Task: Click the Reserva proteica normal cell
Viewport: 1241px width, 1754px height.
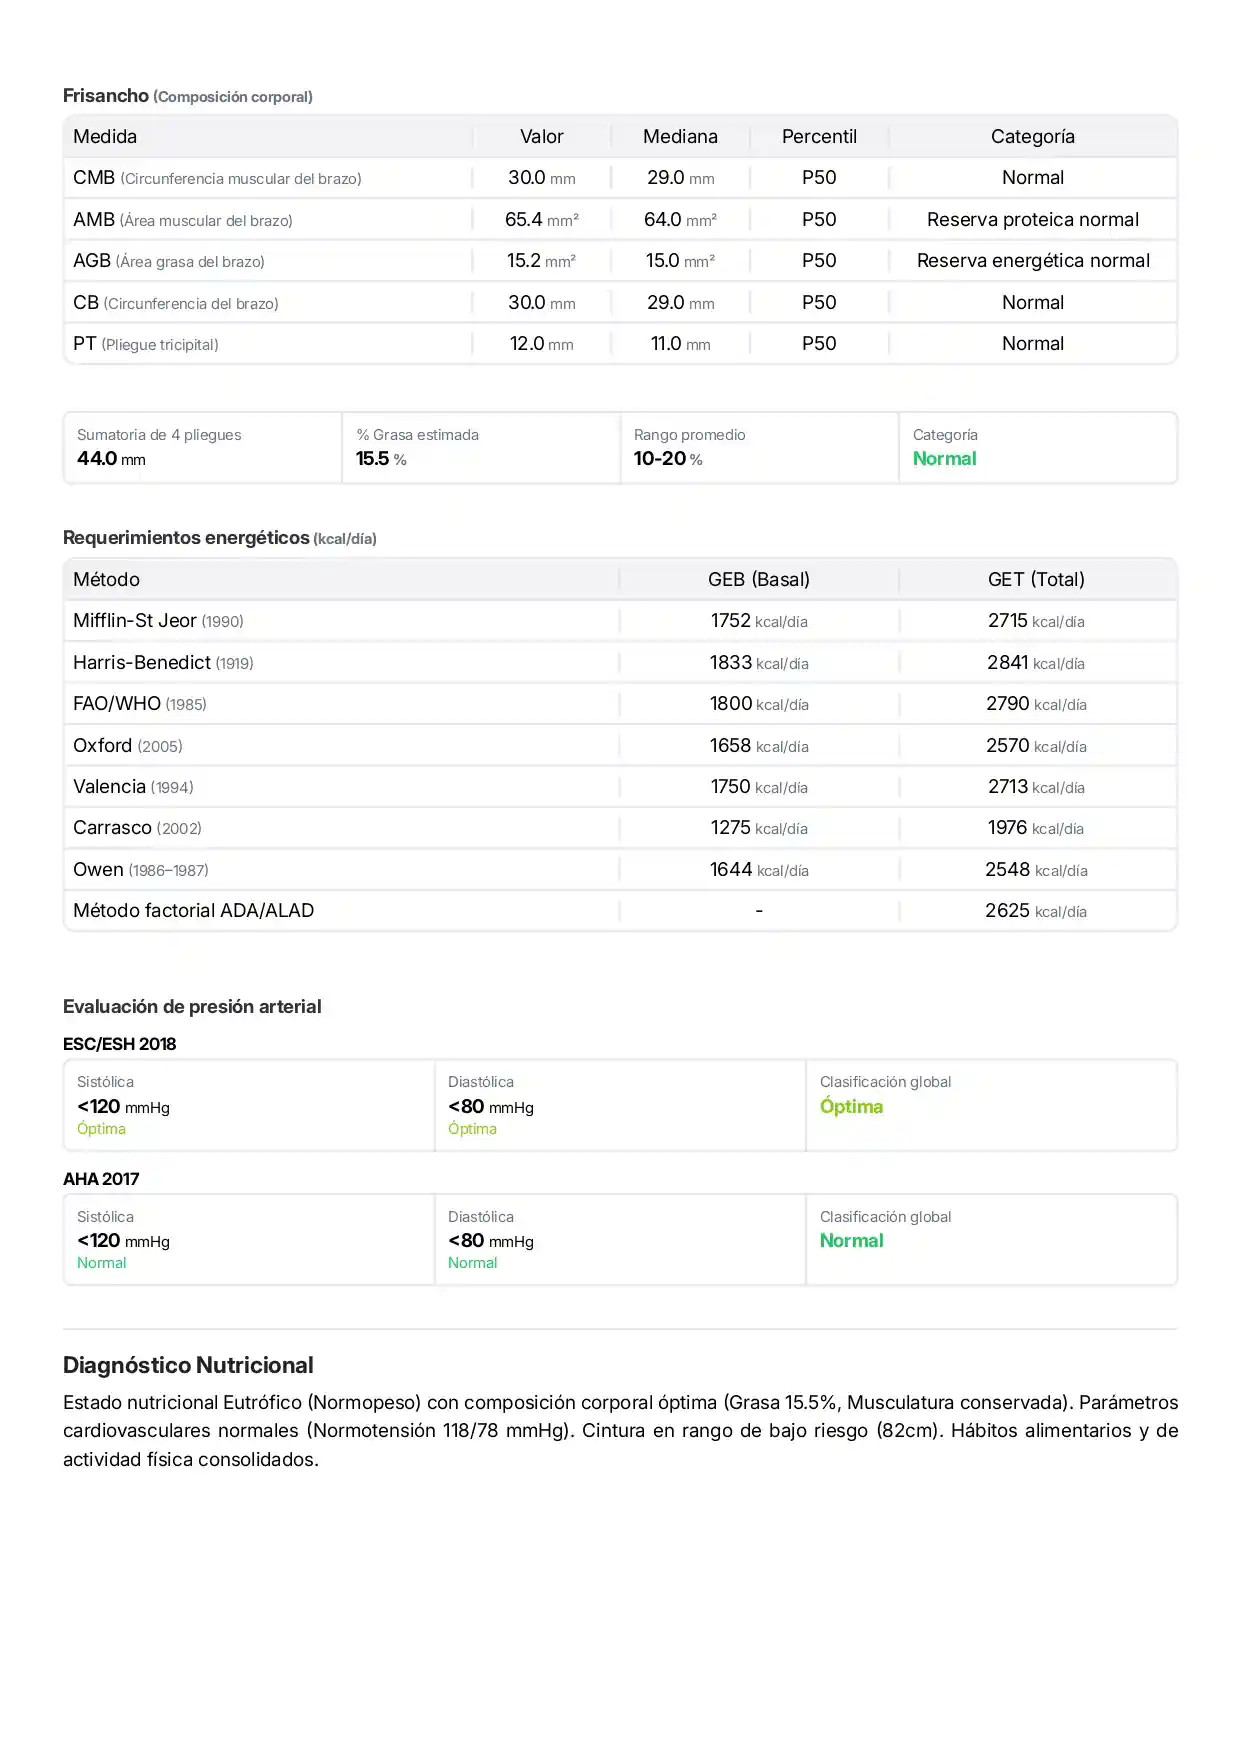Action: pos(1032,220)
